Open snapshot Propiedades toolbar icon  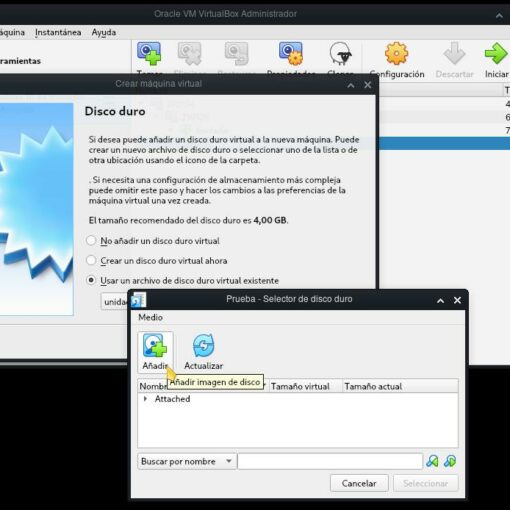291,54
